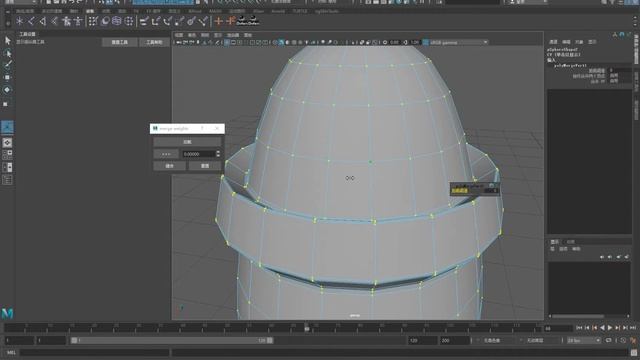Click the dotted button beside the merge weights value
The image size is (640, 360).
point(166,154)
